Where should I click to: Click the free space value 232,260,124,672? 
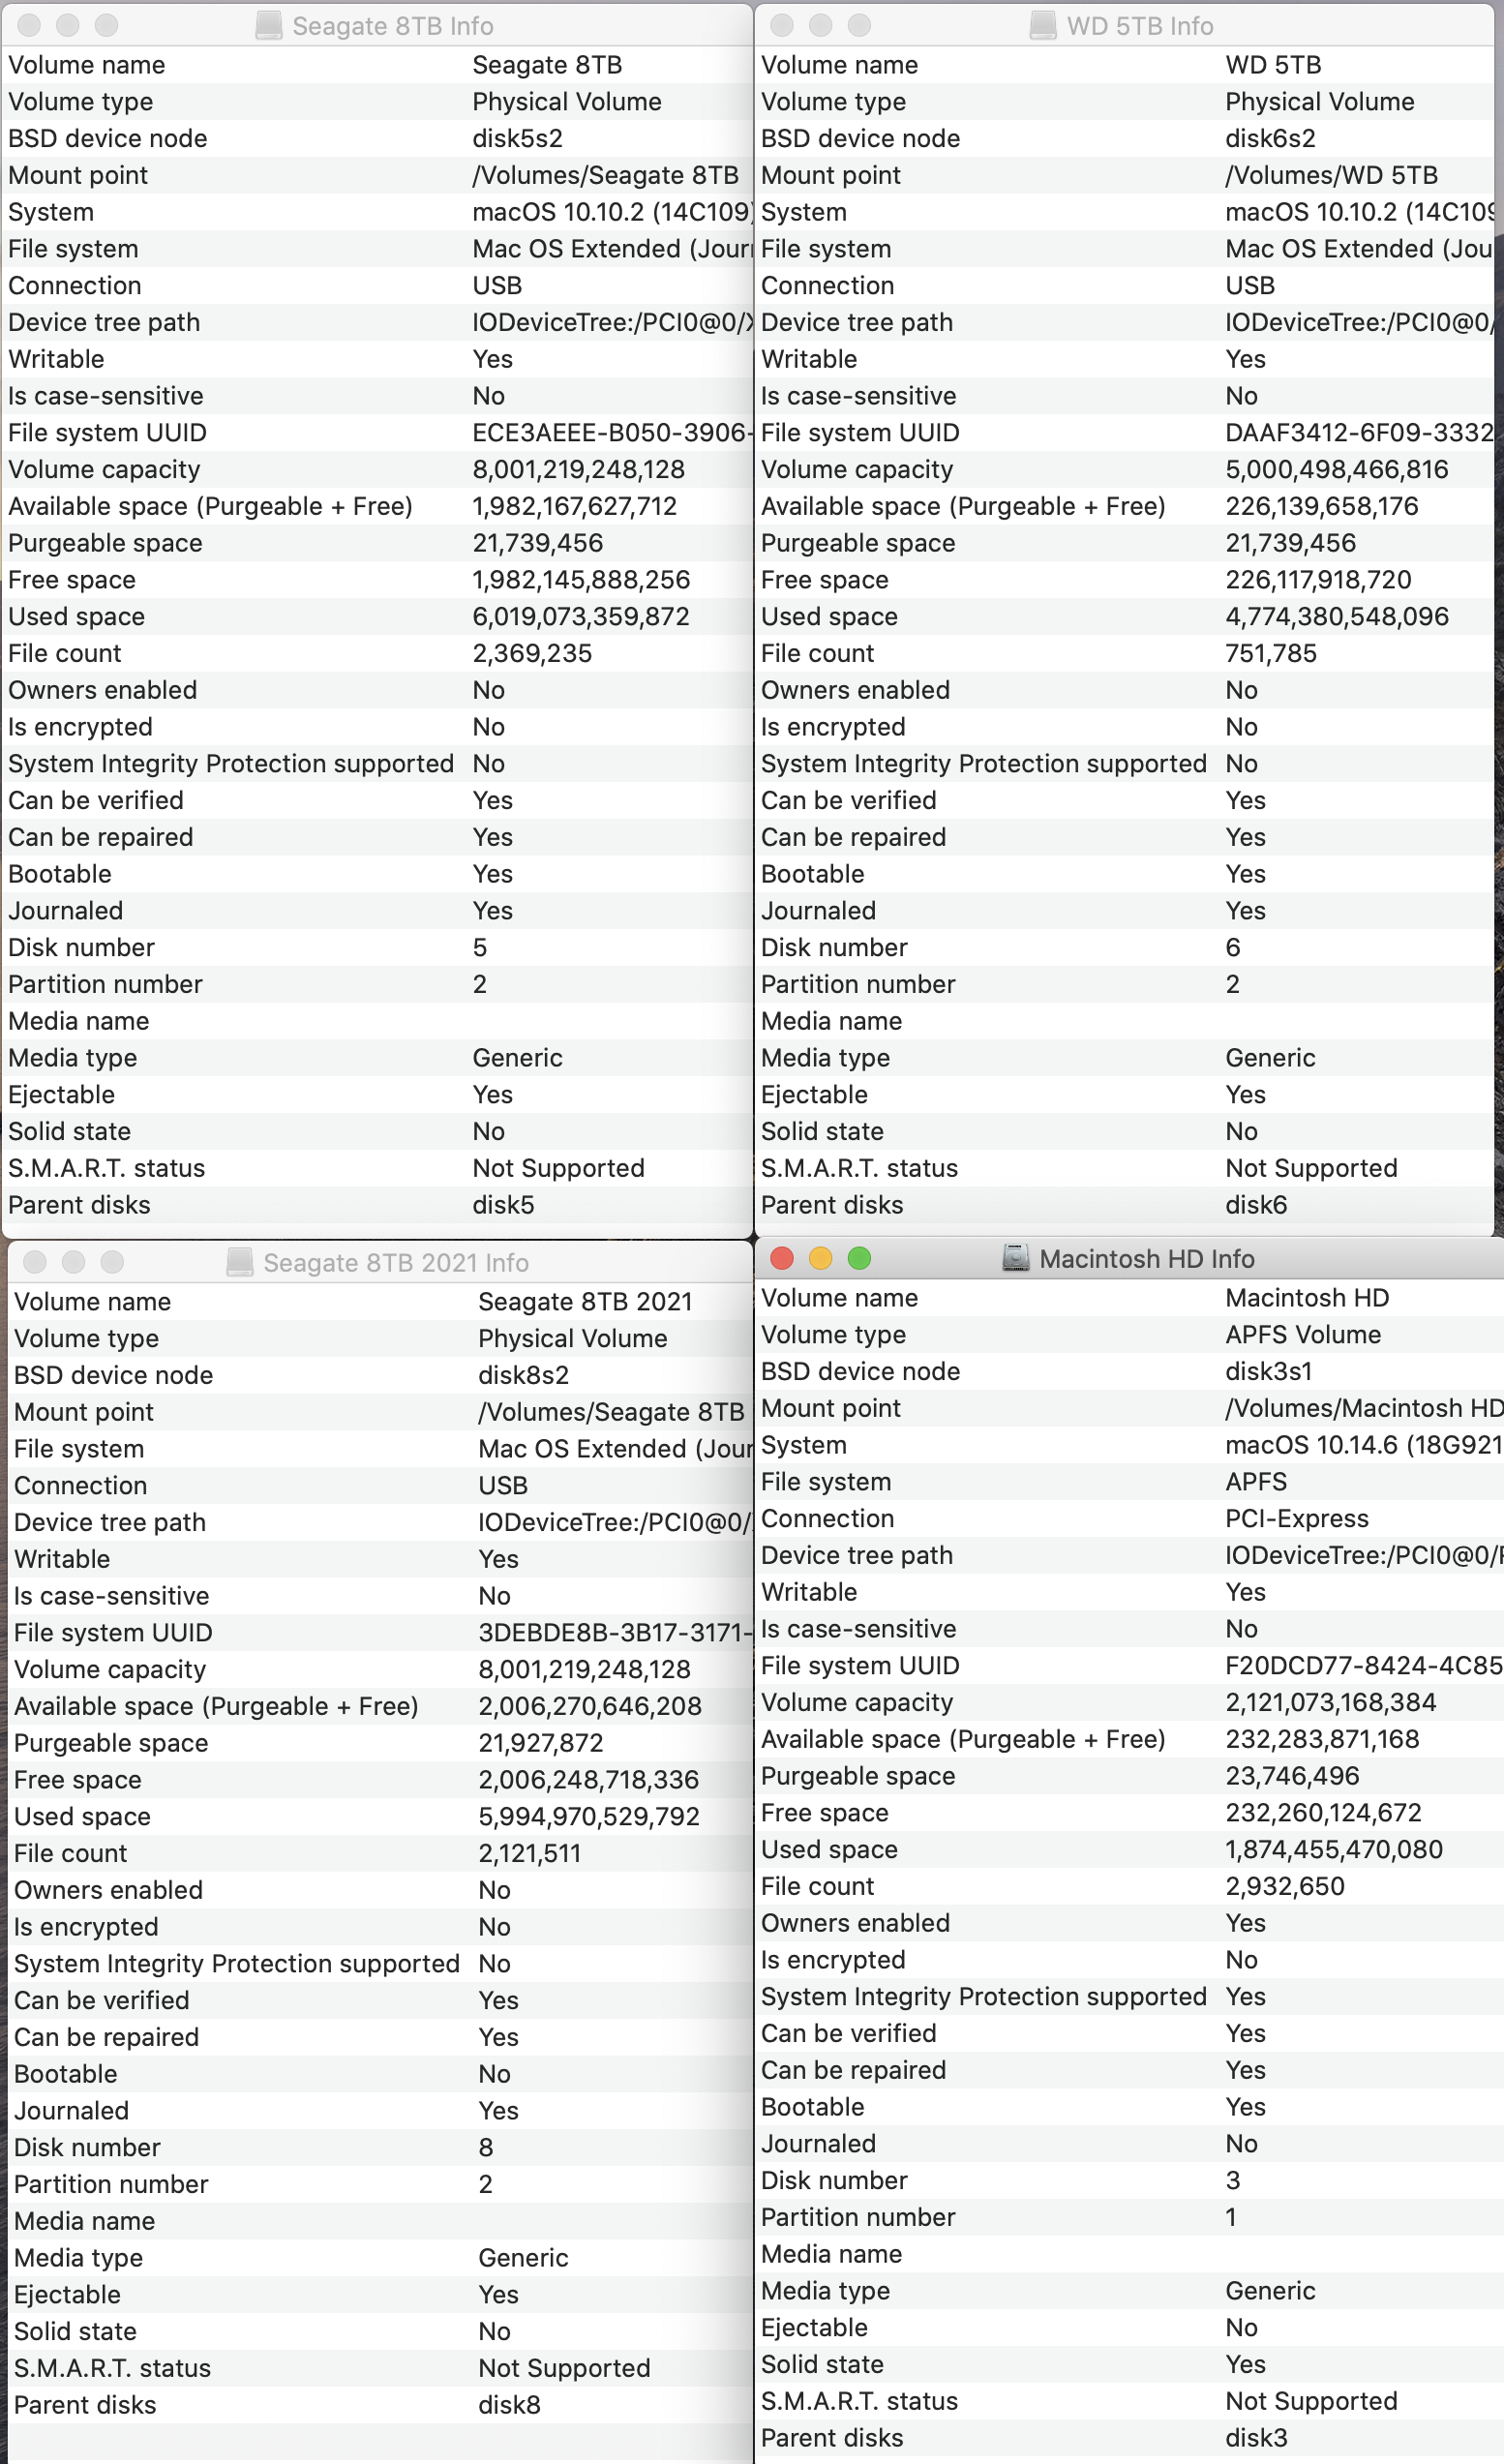1324,1812
